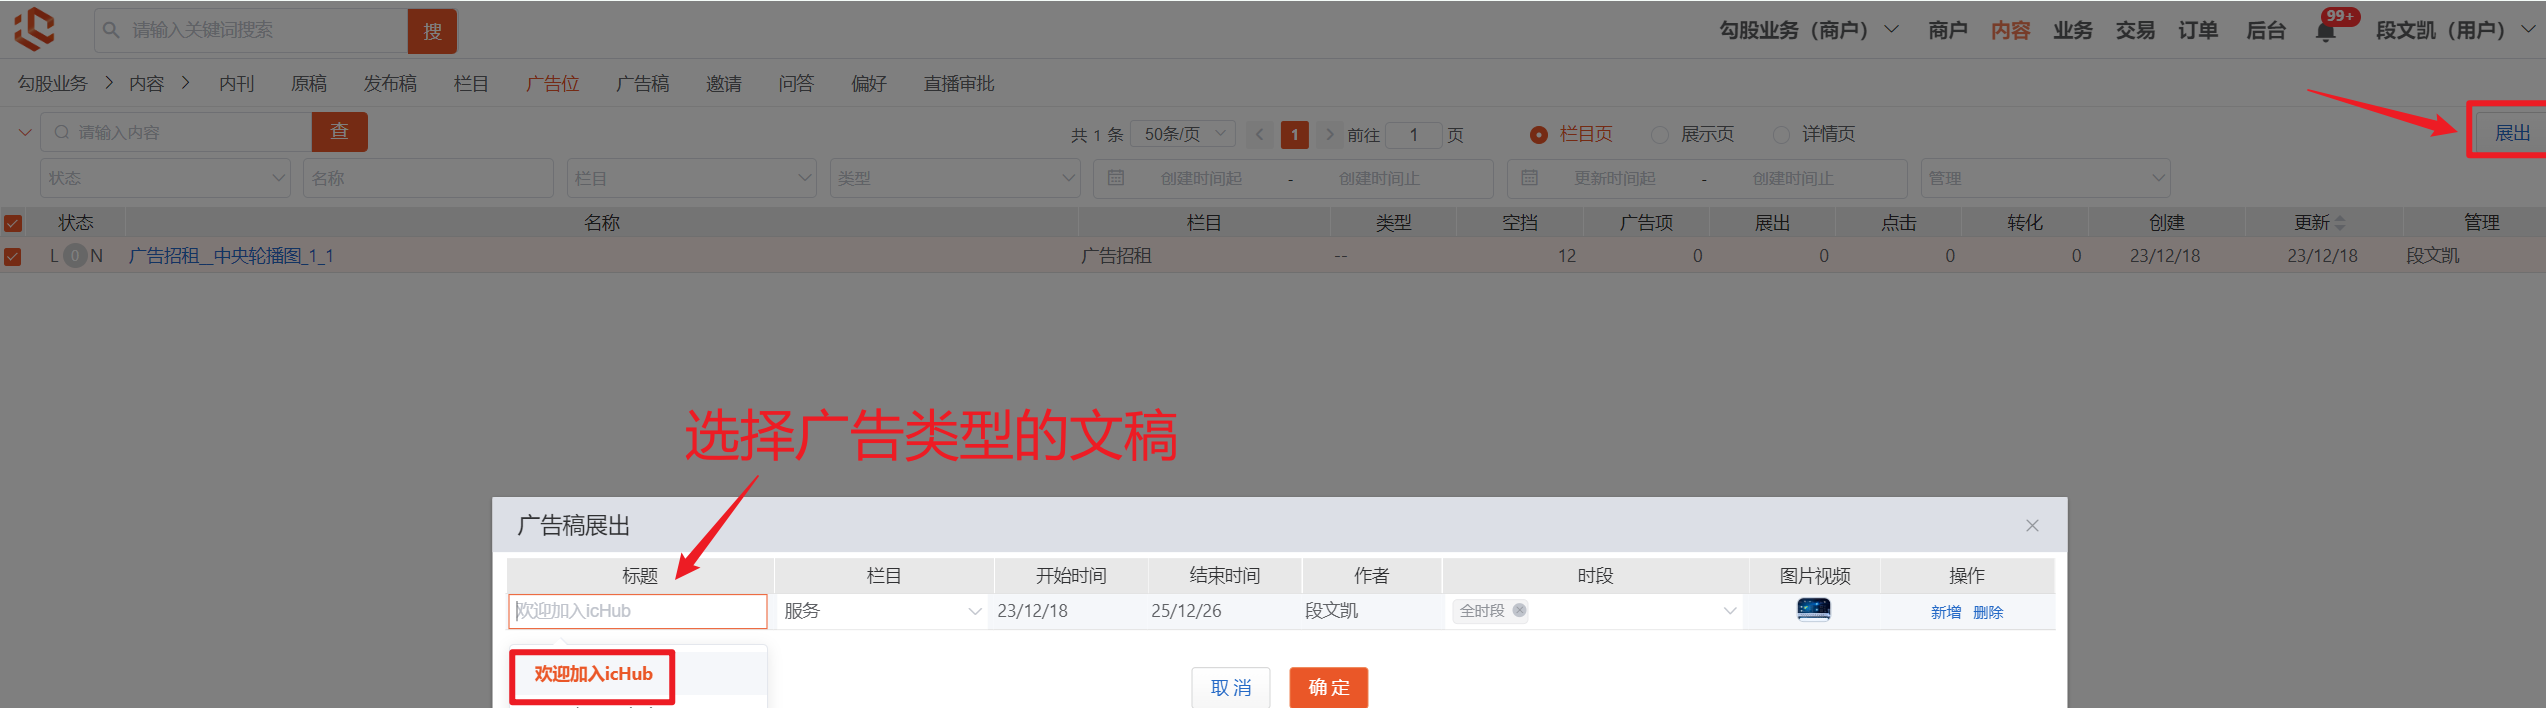
Task: Open the 段文凯（用户） account menu
Action: coord(2455,30)
